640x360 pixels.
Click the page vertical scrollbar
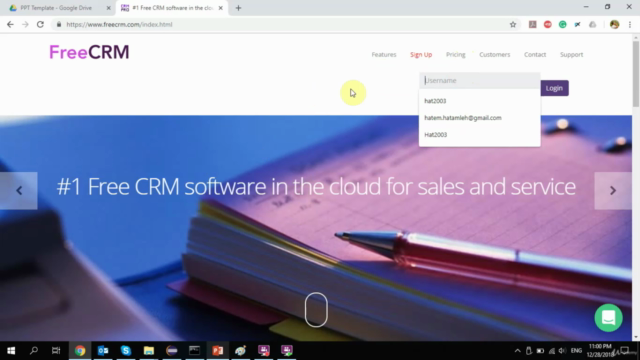coord(636,73)
